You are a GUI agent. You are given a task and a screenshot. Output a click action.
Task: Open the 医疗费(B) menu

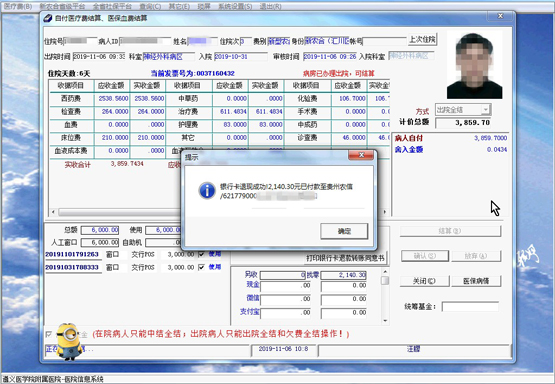tap(18, 6)
